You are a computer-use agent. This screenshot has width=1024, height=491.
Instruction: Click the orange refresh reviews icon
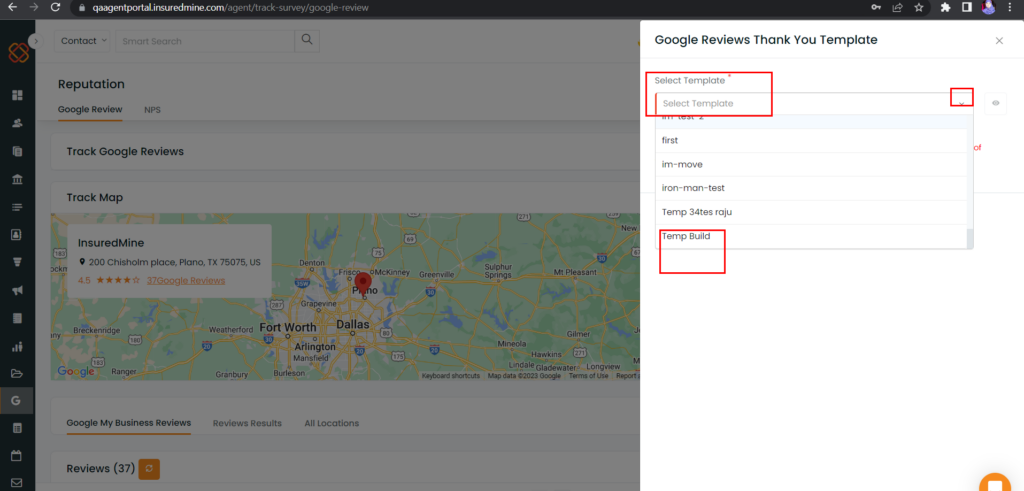click(149, 469)
